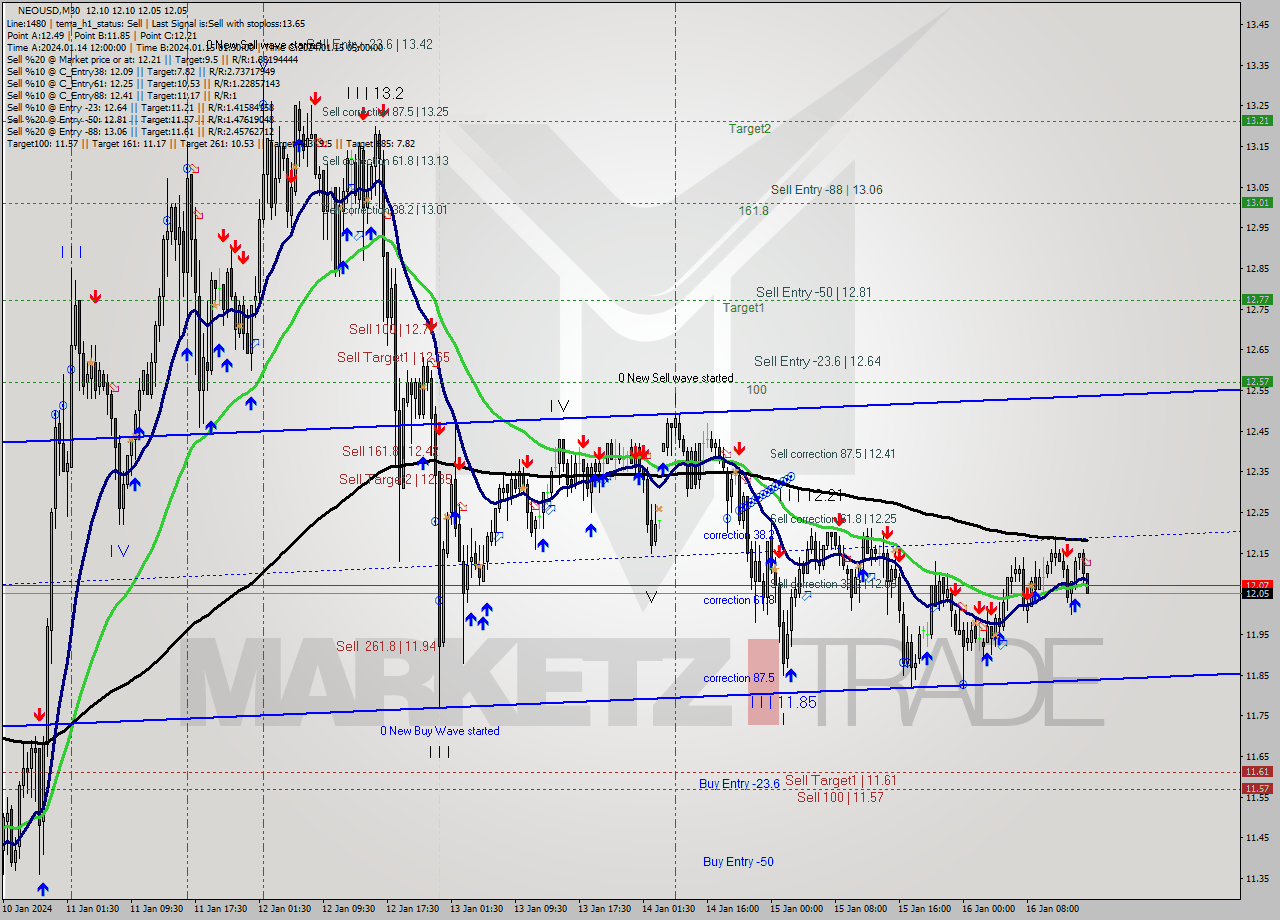
Task: Click the 'I I I 12.21' wave label
Action: (810, 495)
